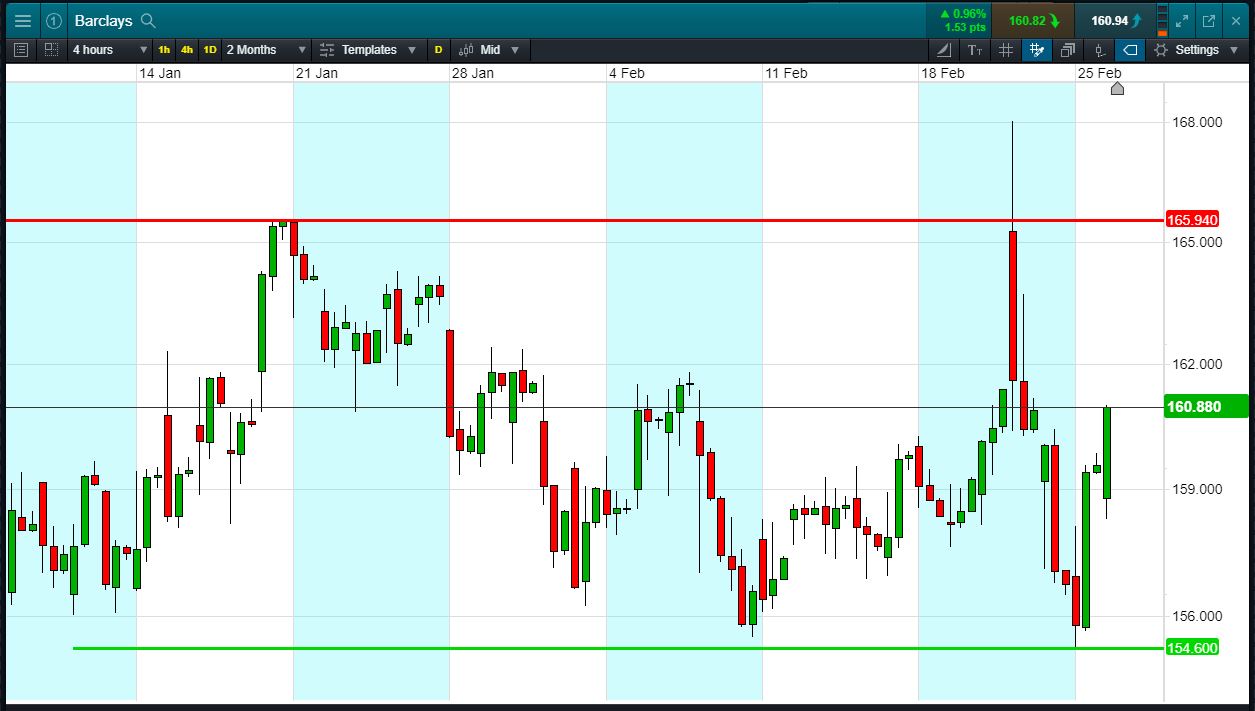The width and height of the screenshot is (1255, 711).
Task: Toggle the price label tag icon
Action: click(x=1129, y=50)
